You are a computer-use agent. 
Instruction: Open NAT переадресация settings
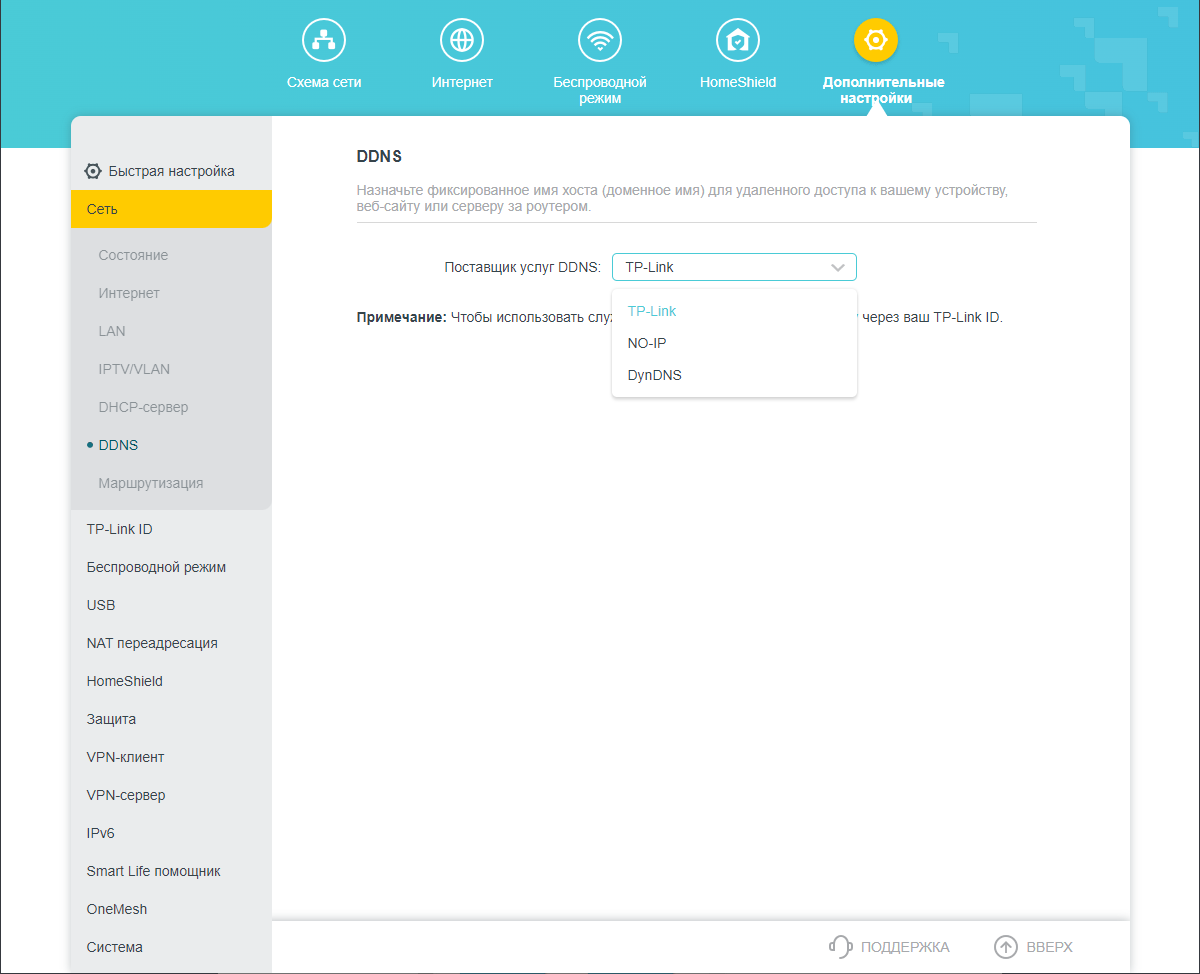point(152,643)
